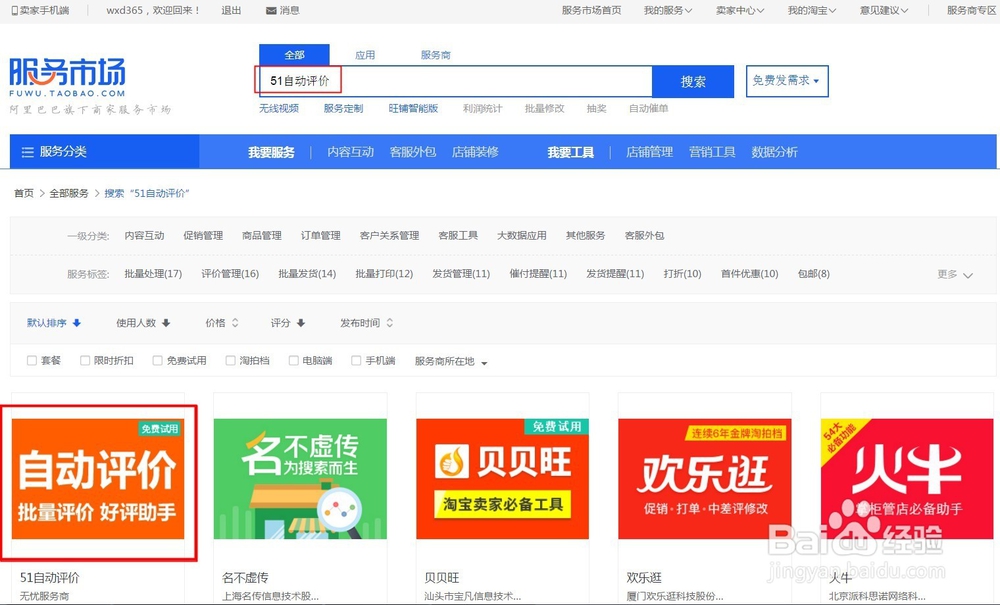The width and height of the screenshot is (1000, 605).
Task: Click the 默认排序 descending sort arrow
Action: (78, 322)
